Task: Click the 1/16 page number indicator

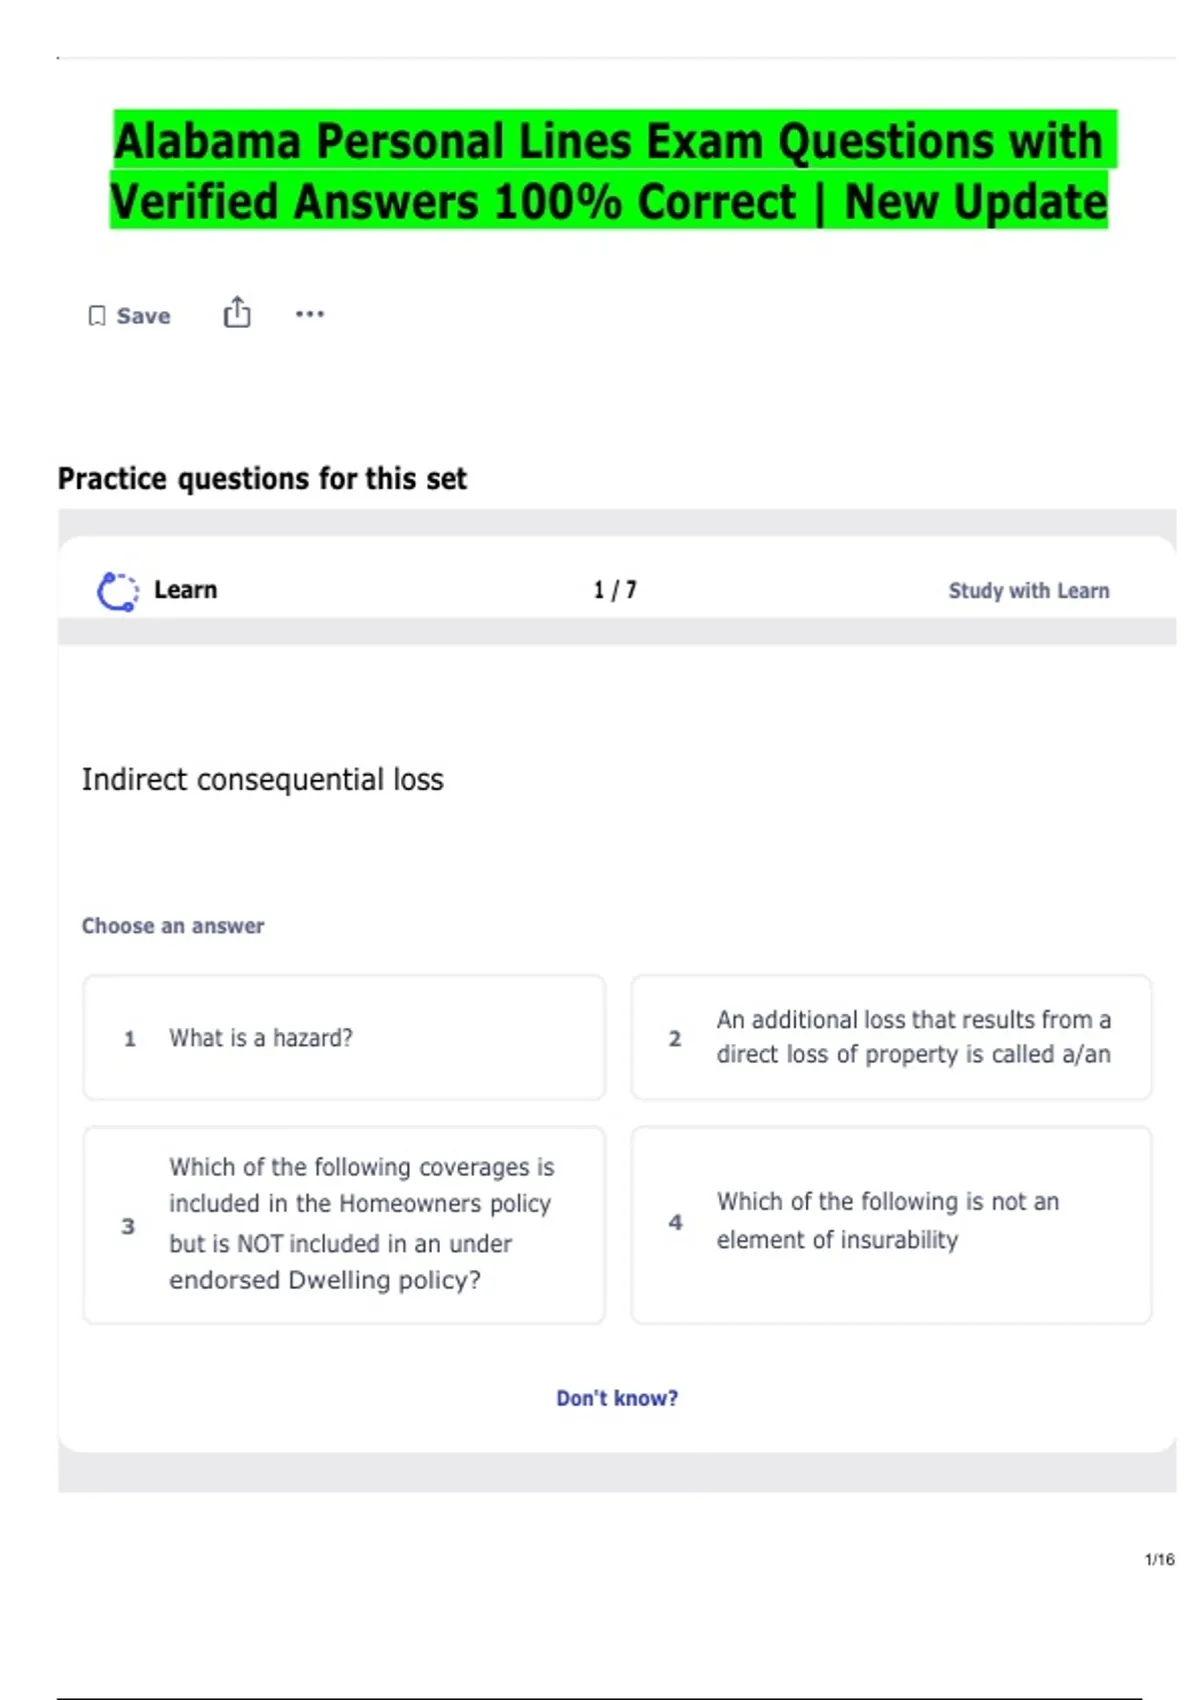Action: [1159, 1559]
